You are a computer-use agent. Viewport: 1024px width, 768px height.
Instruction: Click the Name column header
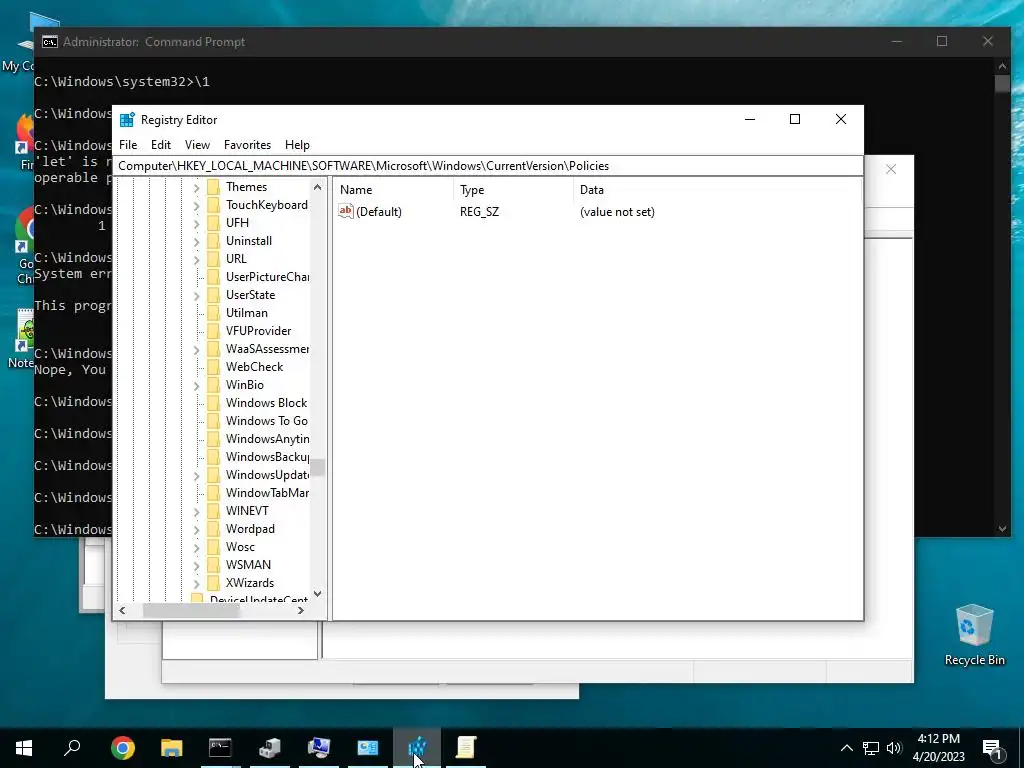[x=393, y=190]
